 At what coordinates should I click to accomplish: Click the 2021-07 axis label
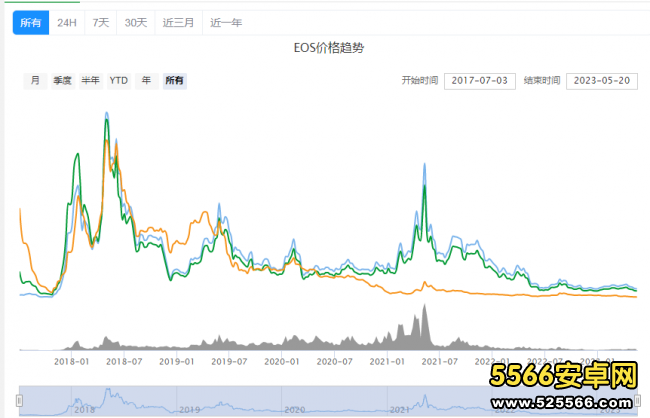point(440,362)
